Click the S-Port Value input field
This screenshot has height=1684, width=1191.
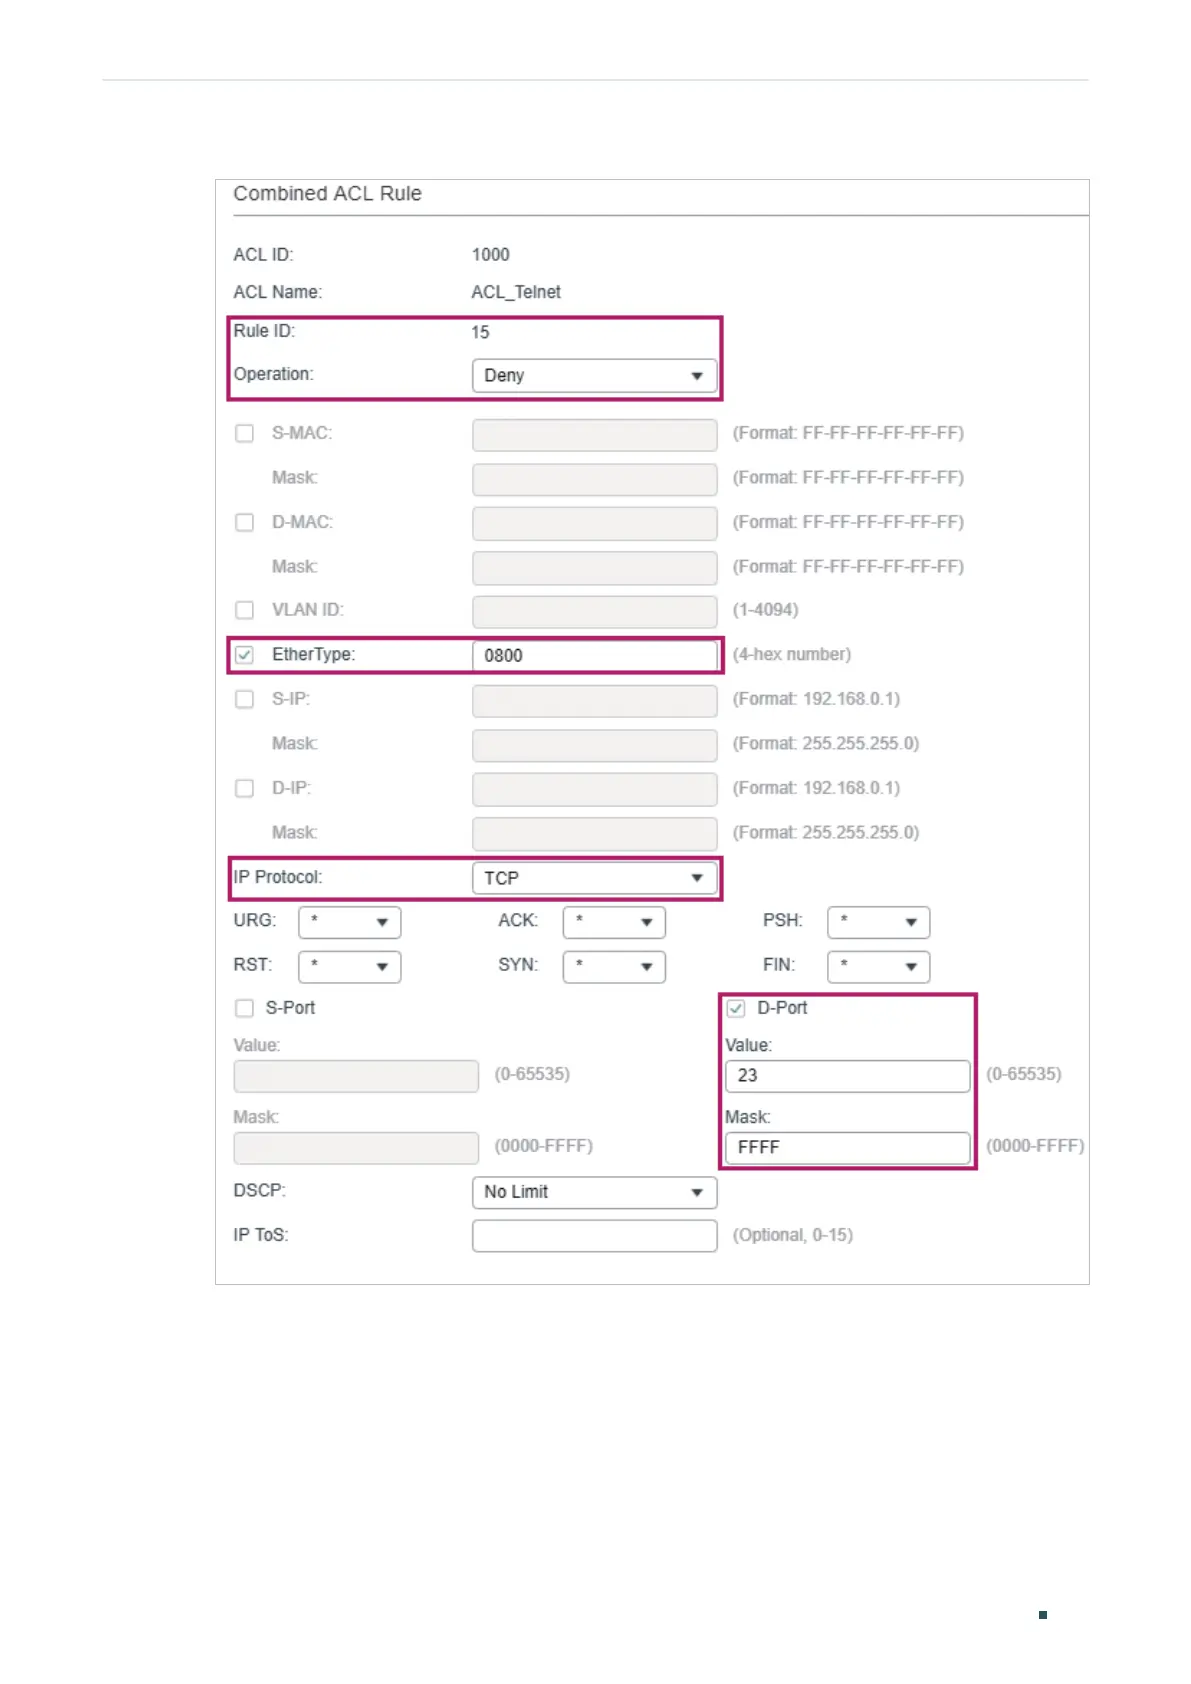(x=356, y=1076)
